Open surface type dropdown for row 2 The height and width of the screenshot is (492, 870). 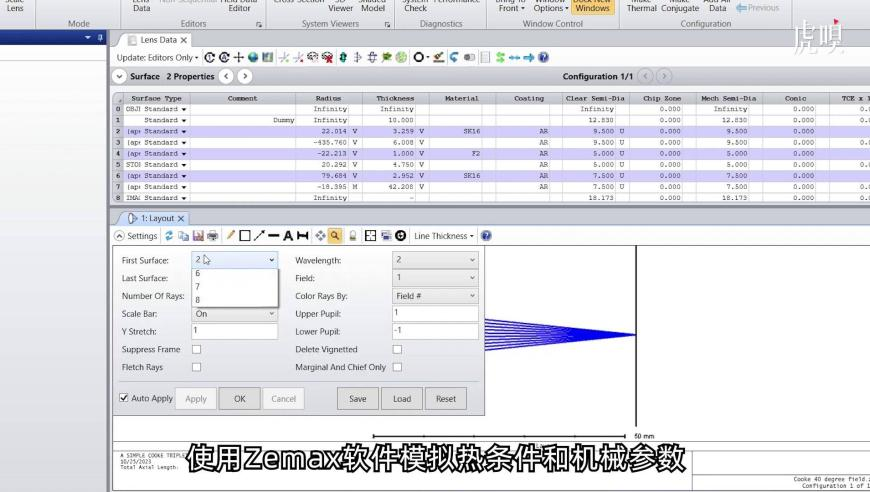tap(184, 131)
